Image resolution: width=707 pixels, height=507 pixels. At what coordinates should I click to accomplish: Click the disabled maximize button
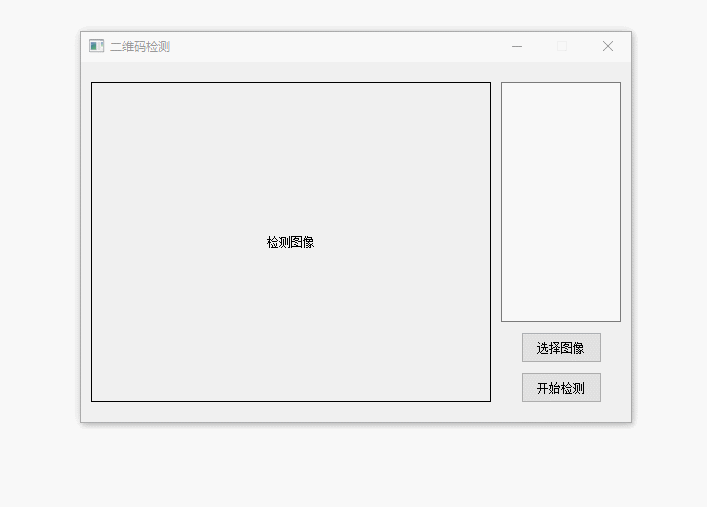click(x=562, y=46)
